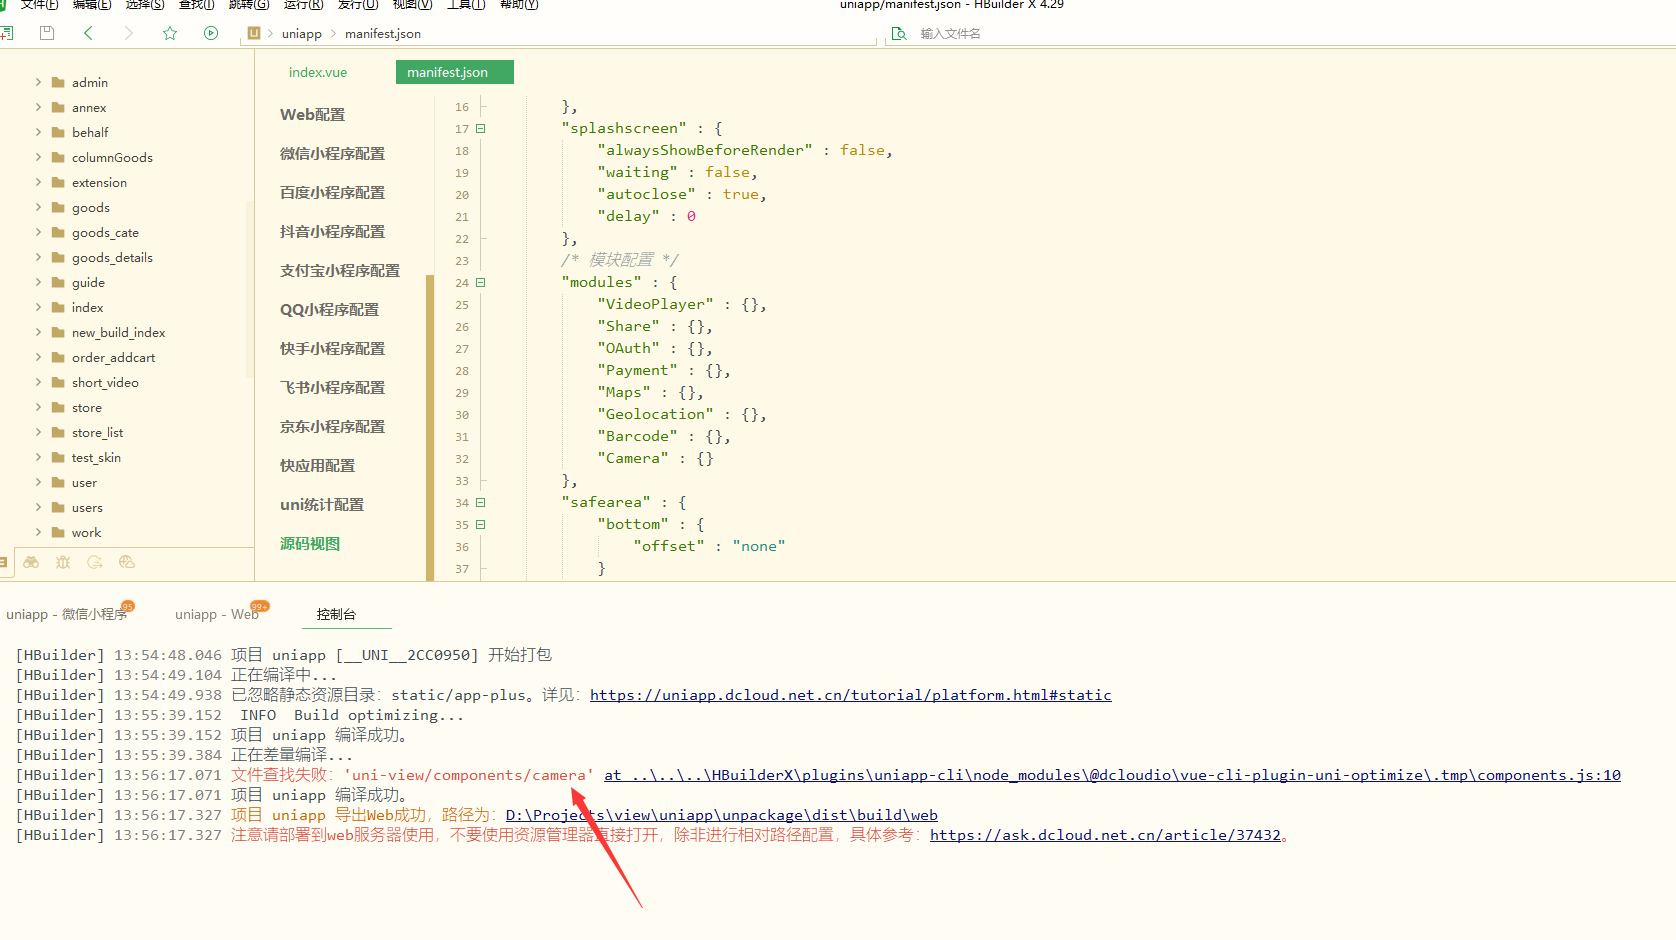Switch to the index.vue editor tab
Screen dimensions: 1676x940
click(x=318, y=72)
